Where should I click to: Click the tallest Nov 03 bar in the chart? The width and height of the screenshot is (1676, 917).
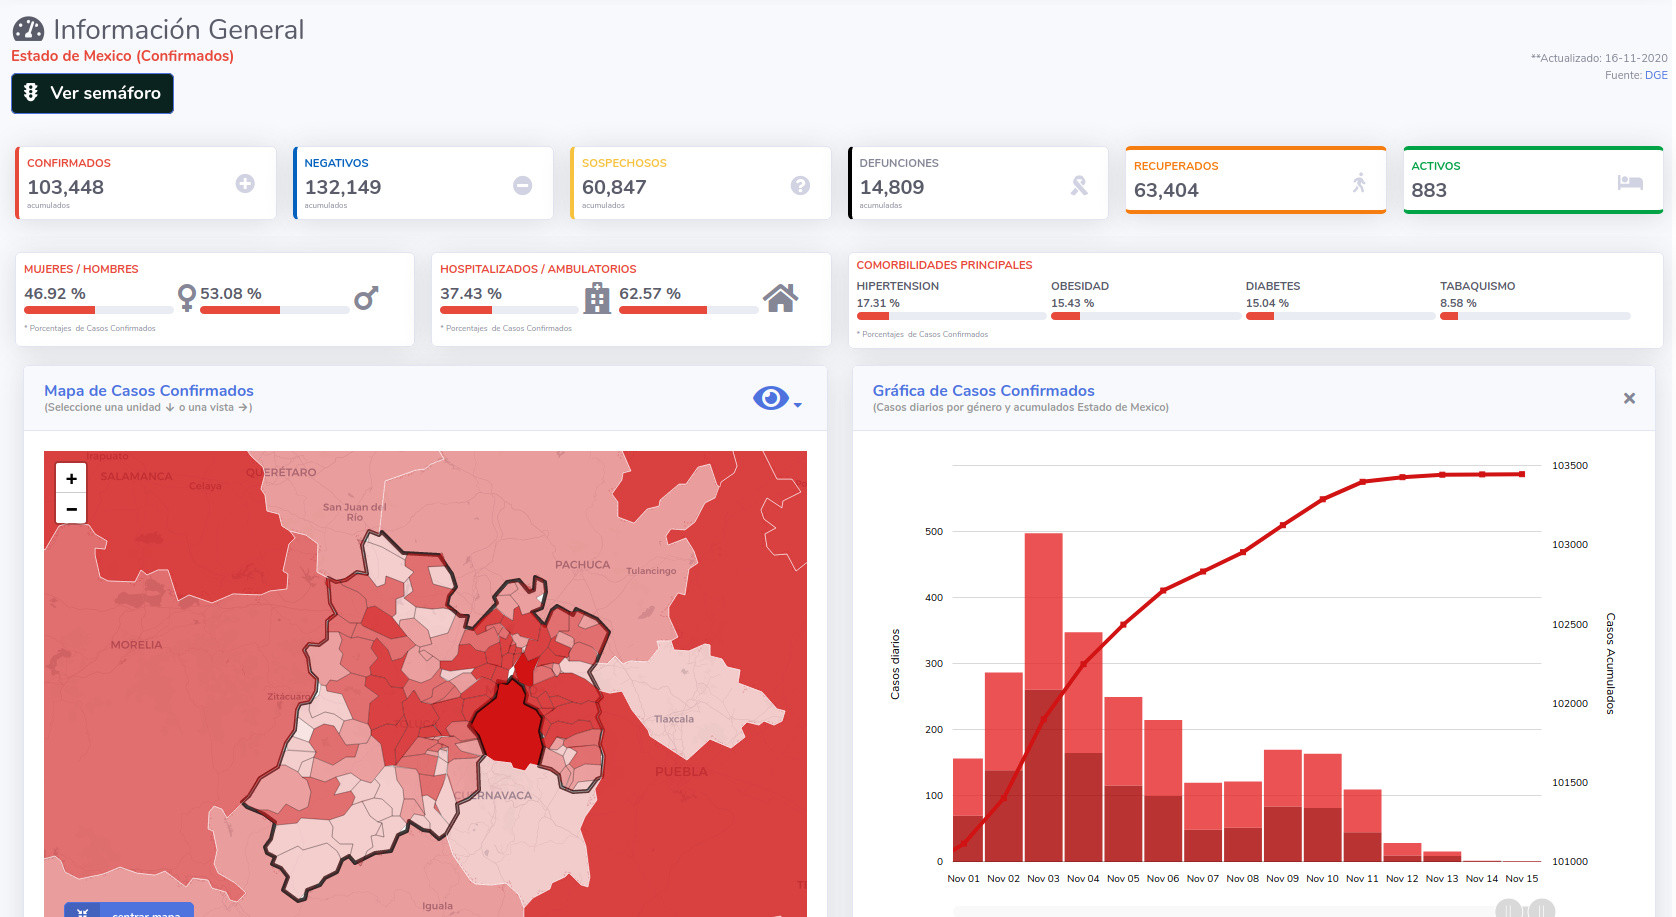(1043, 697)
